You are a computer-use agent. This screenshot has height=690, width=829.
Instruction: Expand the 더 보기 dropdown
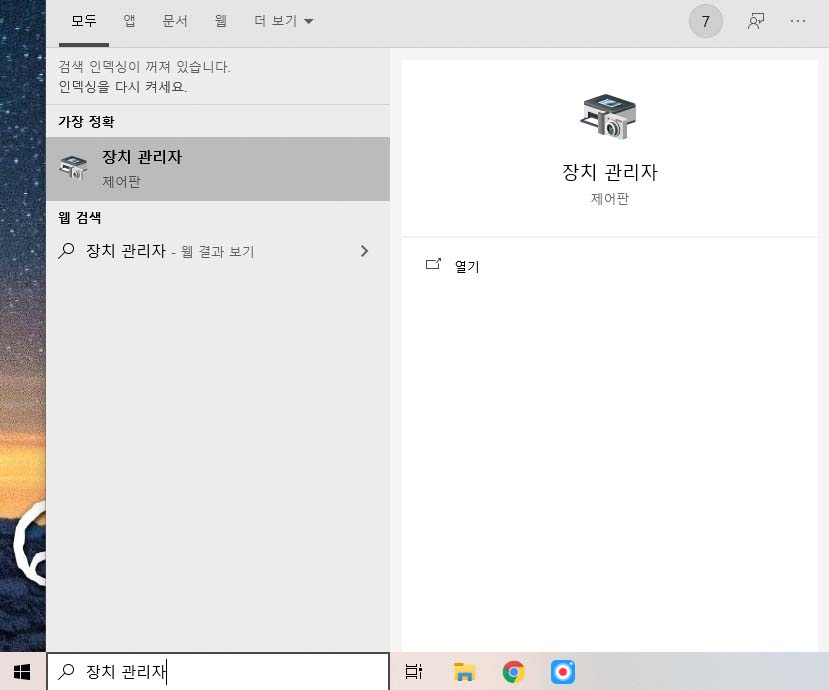(x=283, y=21)
